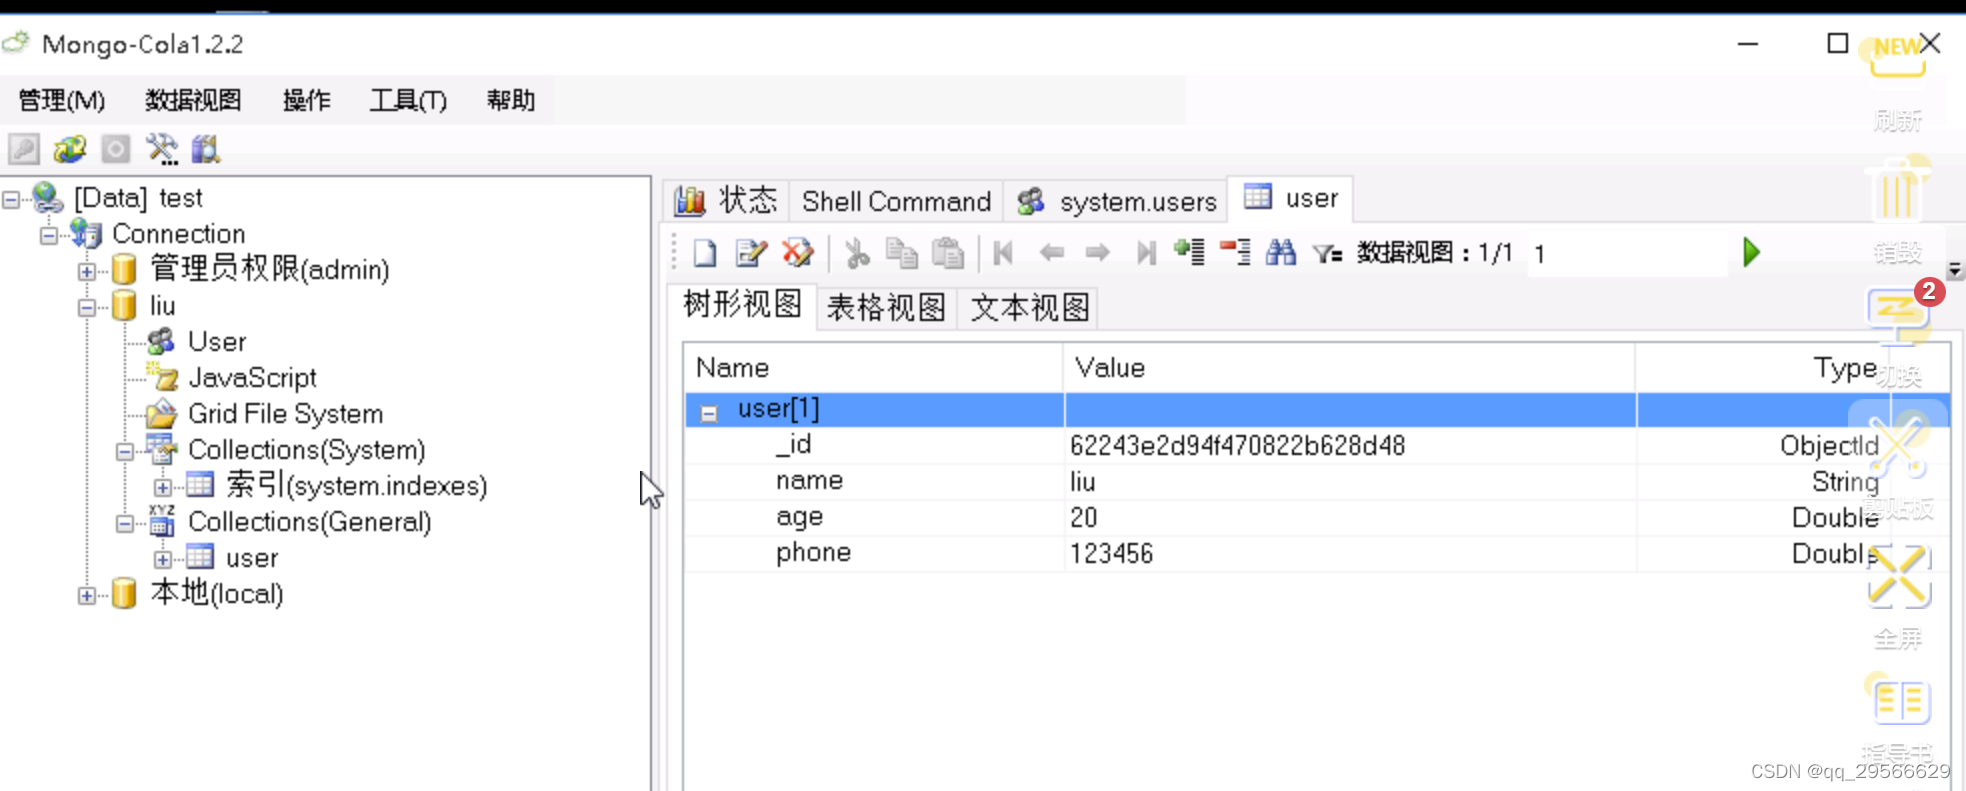Open the 工具(T) menu
This screenshot has width=1966, height=791.
click(408, 100)
